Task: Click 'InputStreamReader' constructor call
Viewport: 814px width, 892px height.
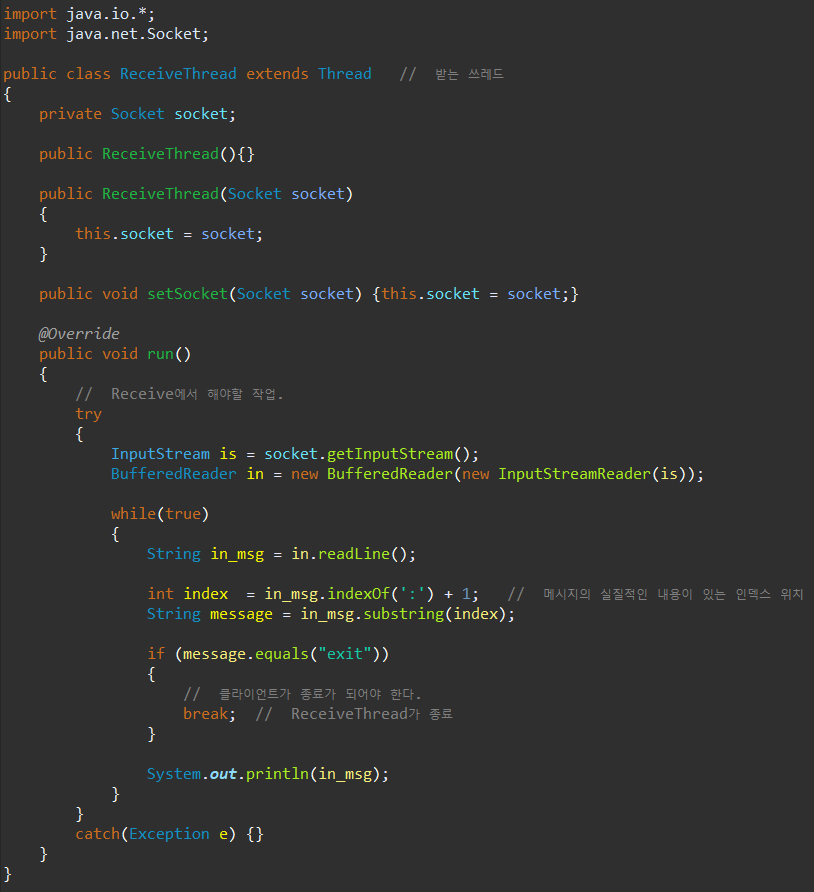Action: pyautogui.click(x=574, y=474)
